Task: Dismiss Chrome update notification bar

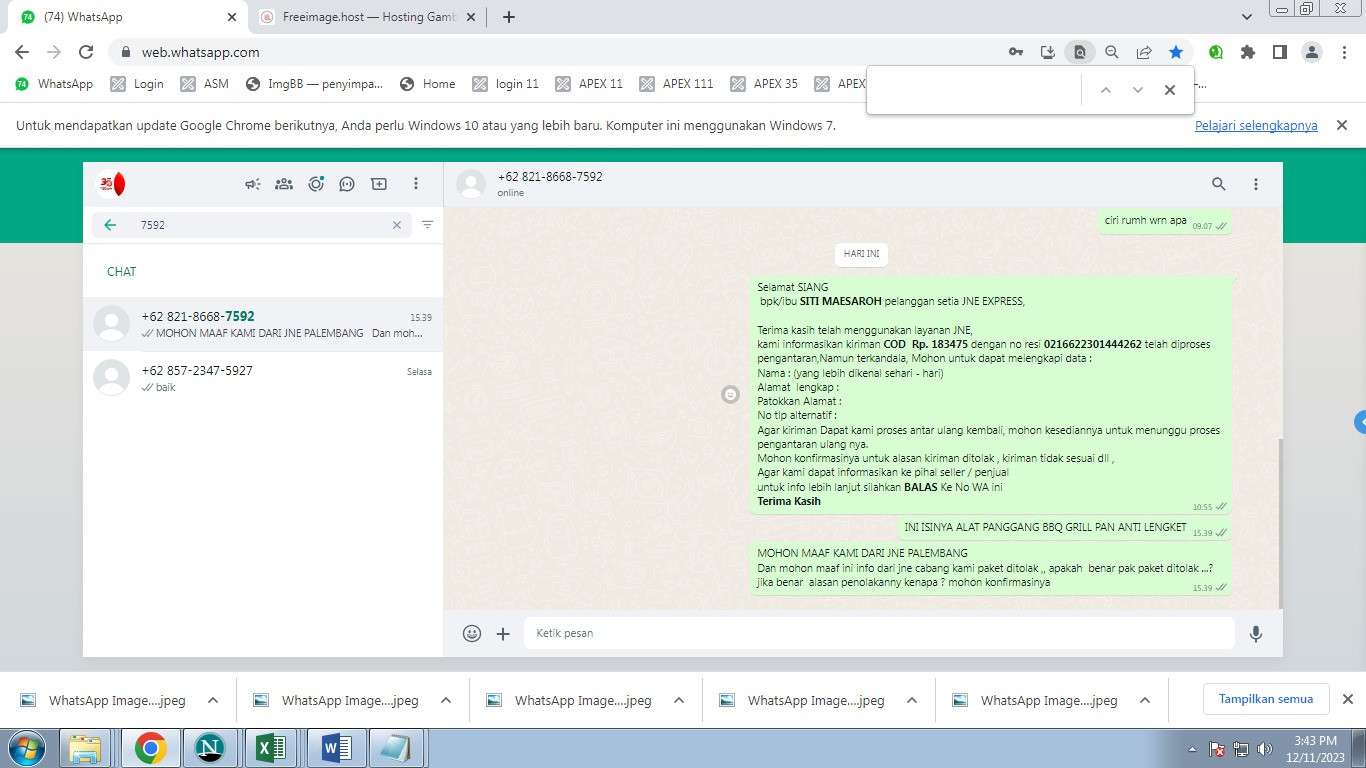Action: 1343,126
